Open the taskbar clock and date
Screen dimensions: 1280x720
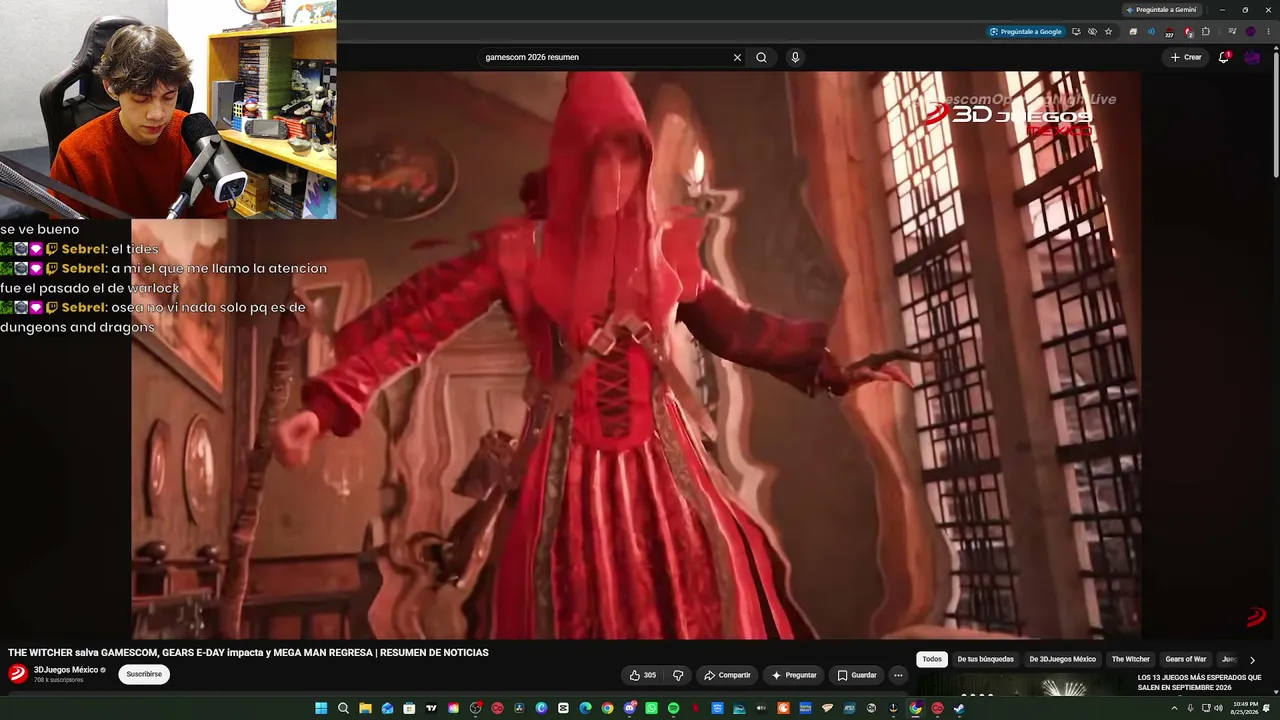point(1245,708)
